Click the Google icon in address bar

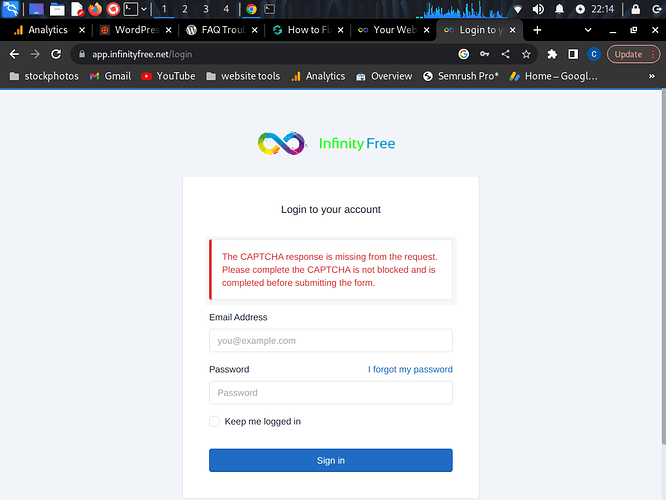pyautogui.click(x=464, y=54)
